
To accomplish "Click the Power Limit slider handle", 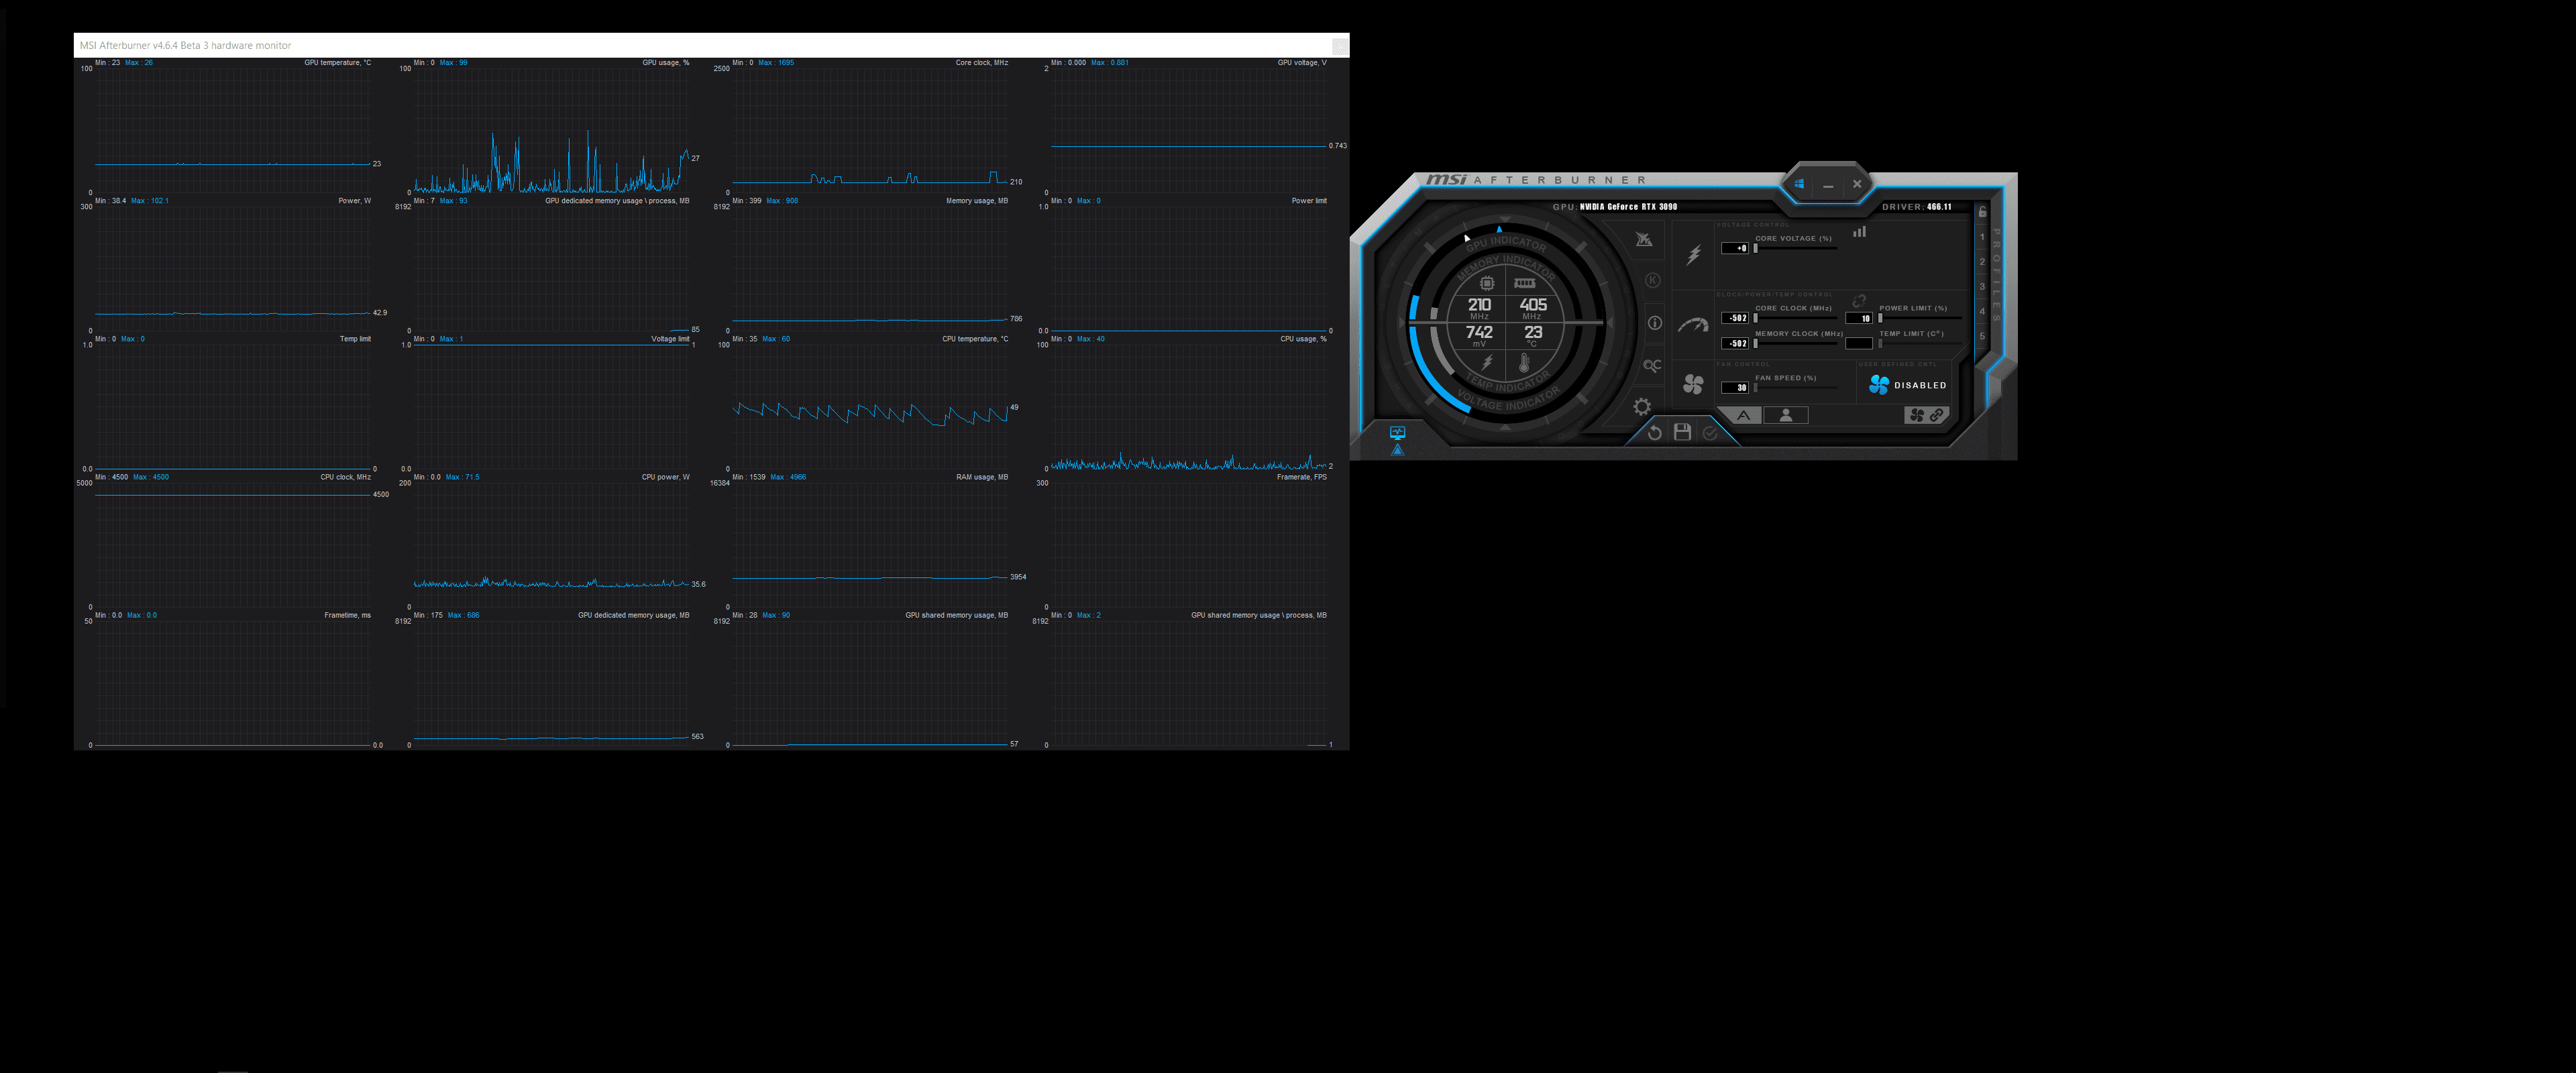I will (x=1880, y=318).
